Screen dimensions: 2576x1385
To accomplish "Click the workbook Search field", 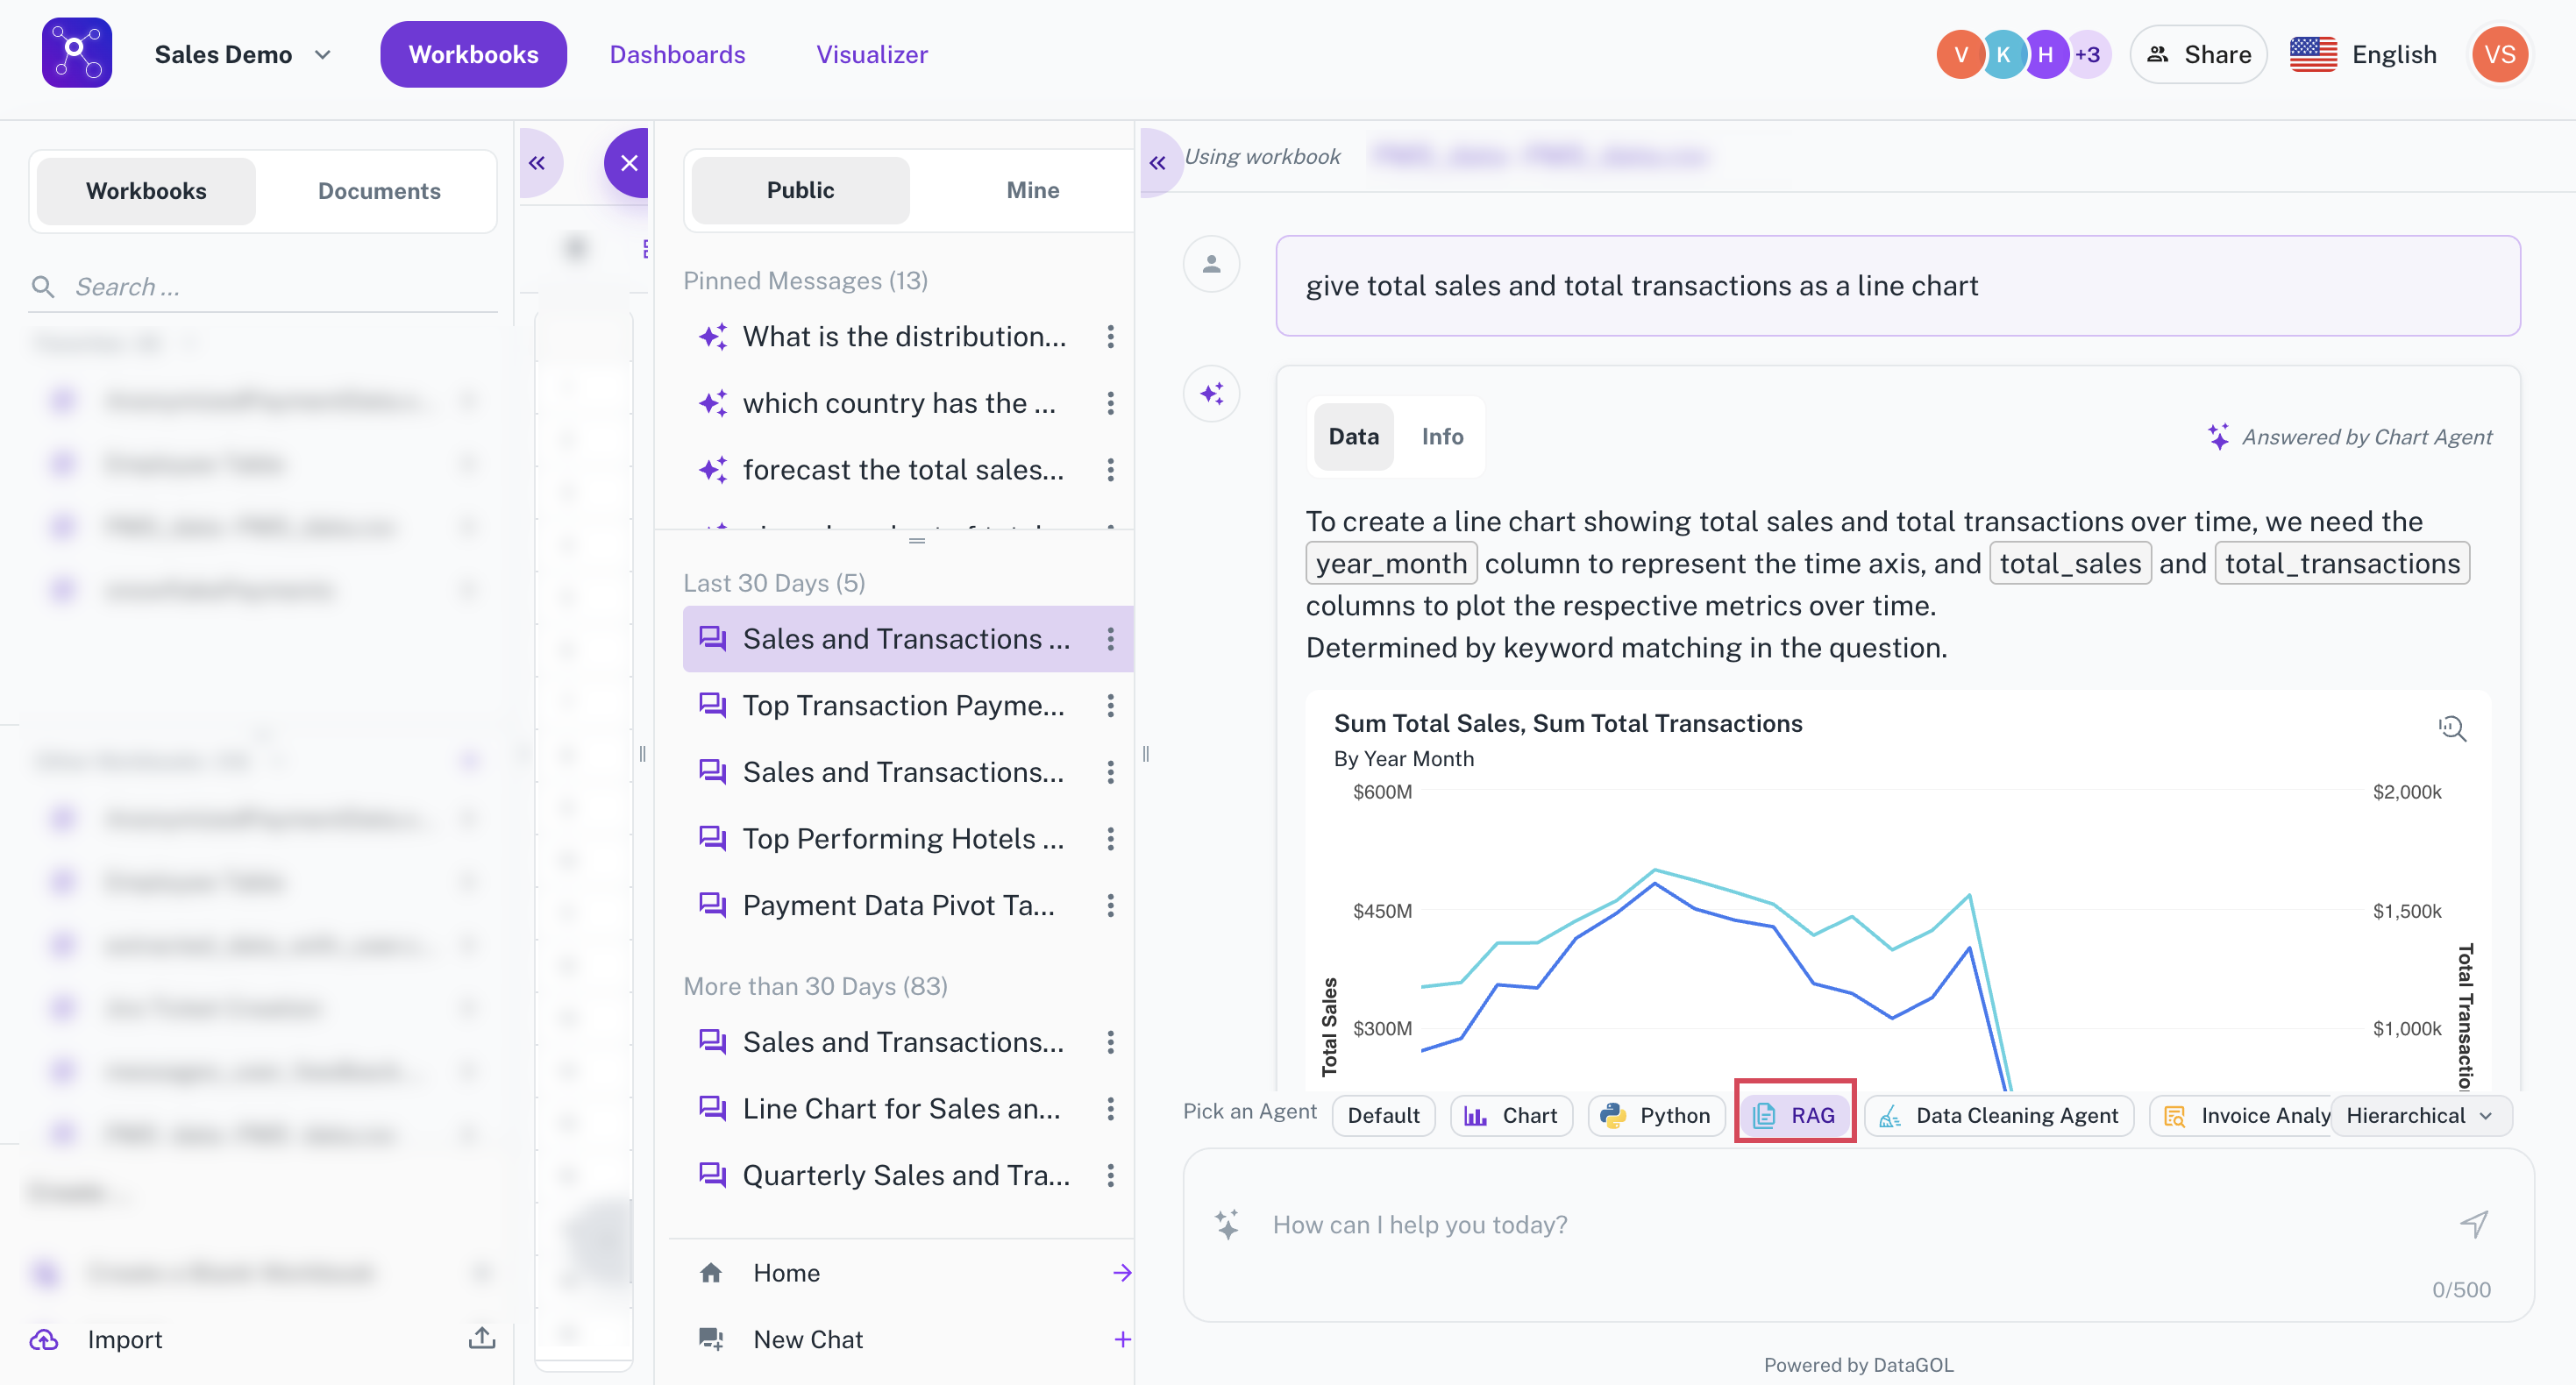I will pyautogui.click(x=263, y=287).
